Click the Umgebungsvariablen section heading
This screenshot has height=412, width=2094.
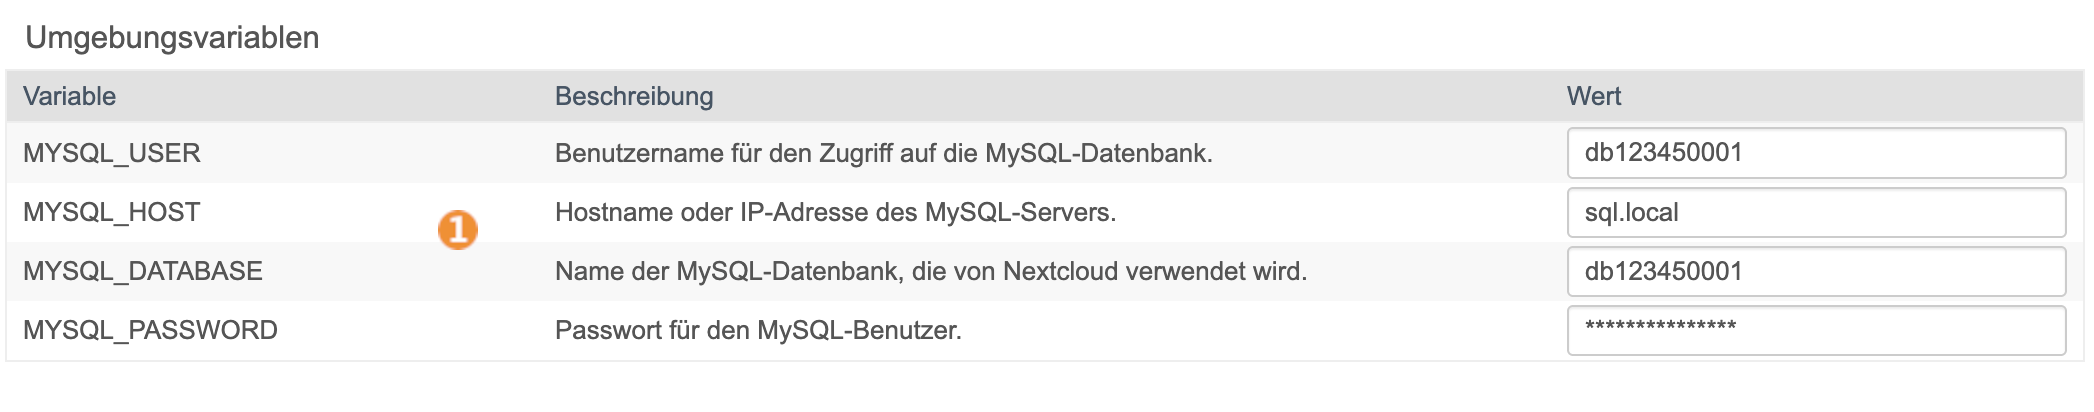[172, 37]
